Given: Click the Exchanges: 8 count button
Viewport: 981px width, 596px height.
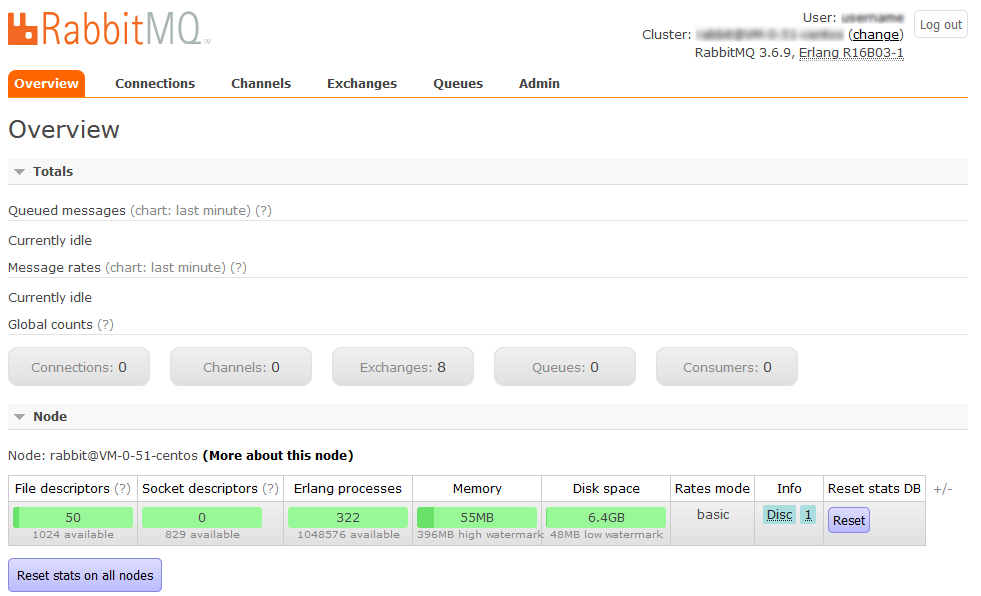Looking at the screenshot, I should point(403,367).
